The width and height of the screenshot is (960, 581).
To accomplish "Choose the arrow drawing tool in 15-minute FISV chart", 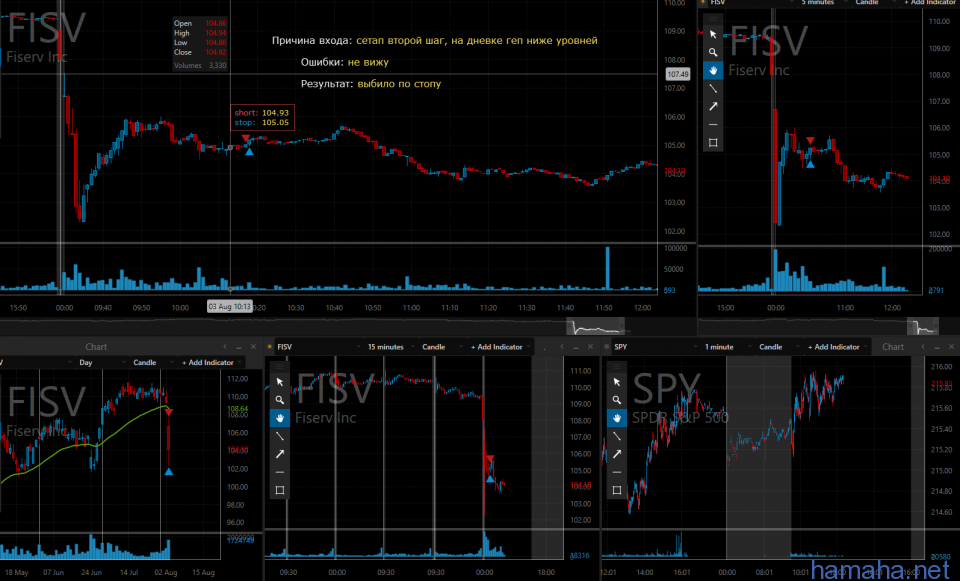I will click(x=280, y=454).
